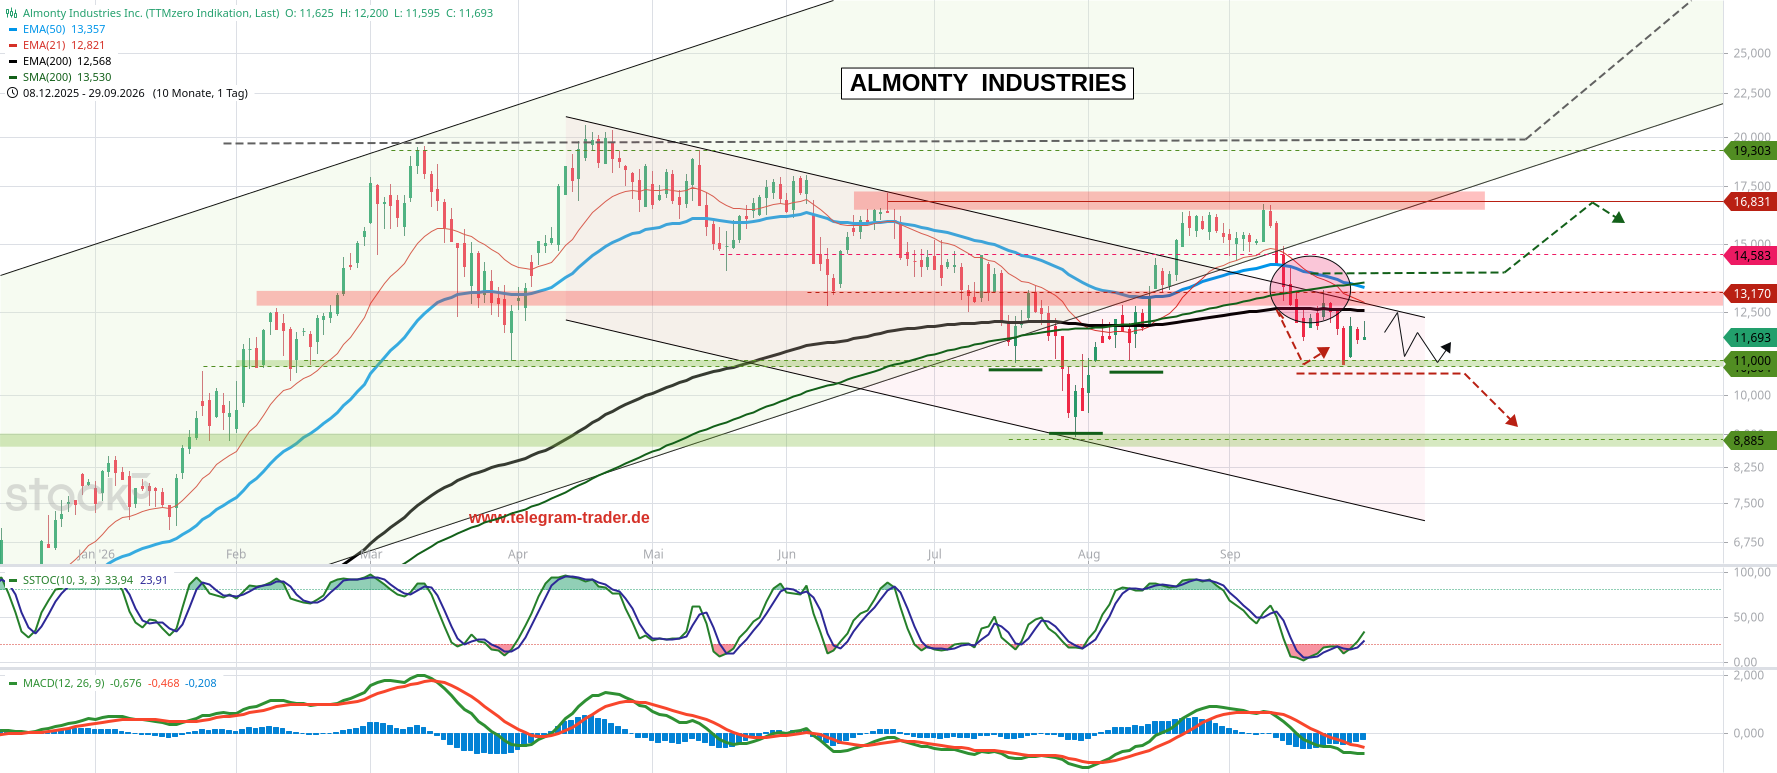Click the SSTOC value 23,91
The height and width of the screenshot is (773, 1777).
click(x=154, y=580)
